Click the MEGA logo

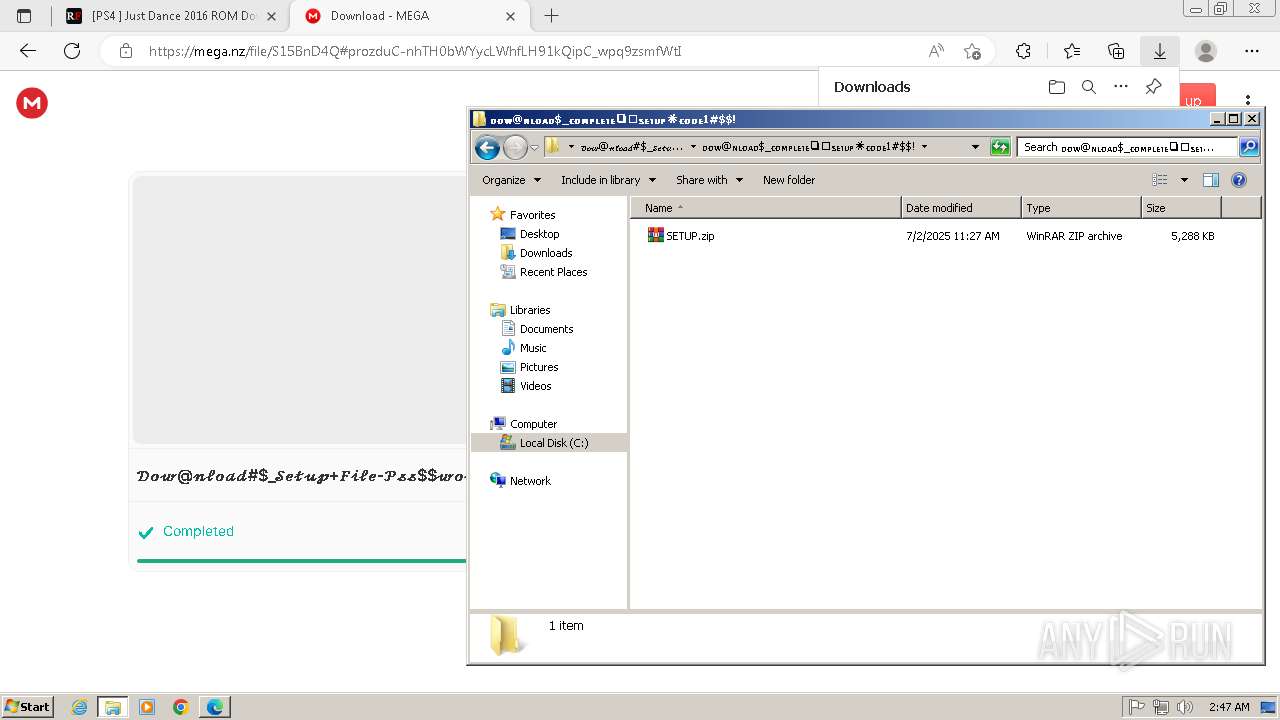[x=32, y=103]
